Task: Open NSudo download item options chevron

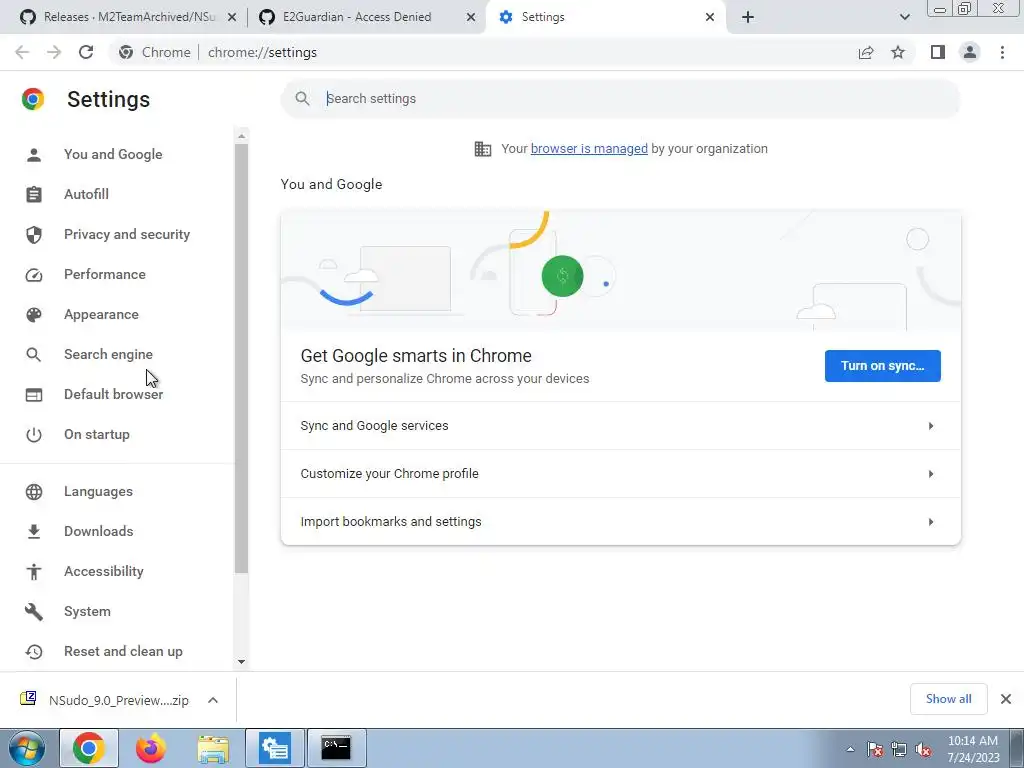Action: pyautogui.click(x=213, y=700)
